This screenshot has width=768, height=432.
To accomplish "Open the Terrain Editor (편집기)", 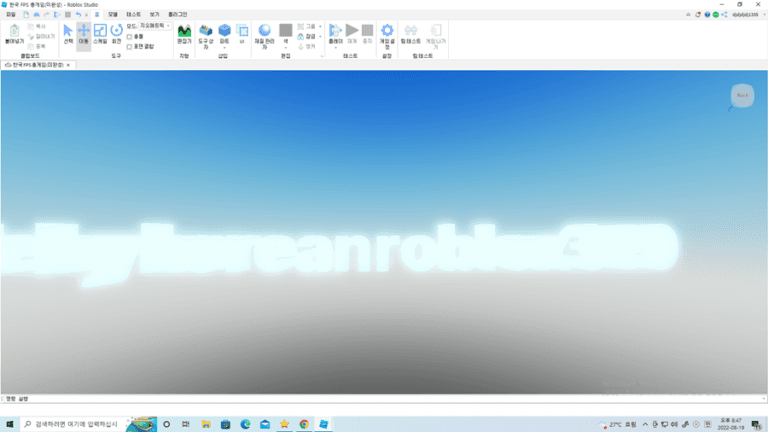I will click(x=184, y=35).
